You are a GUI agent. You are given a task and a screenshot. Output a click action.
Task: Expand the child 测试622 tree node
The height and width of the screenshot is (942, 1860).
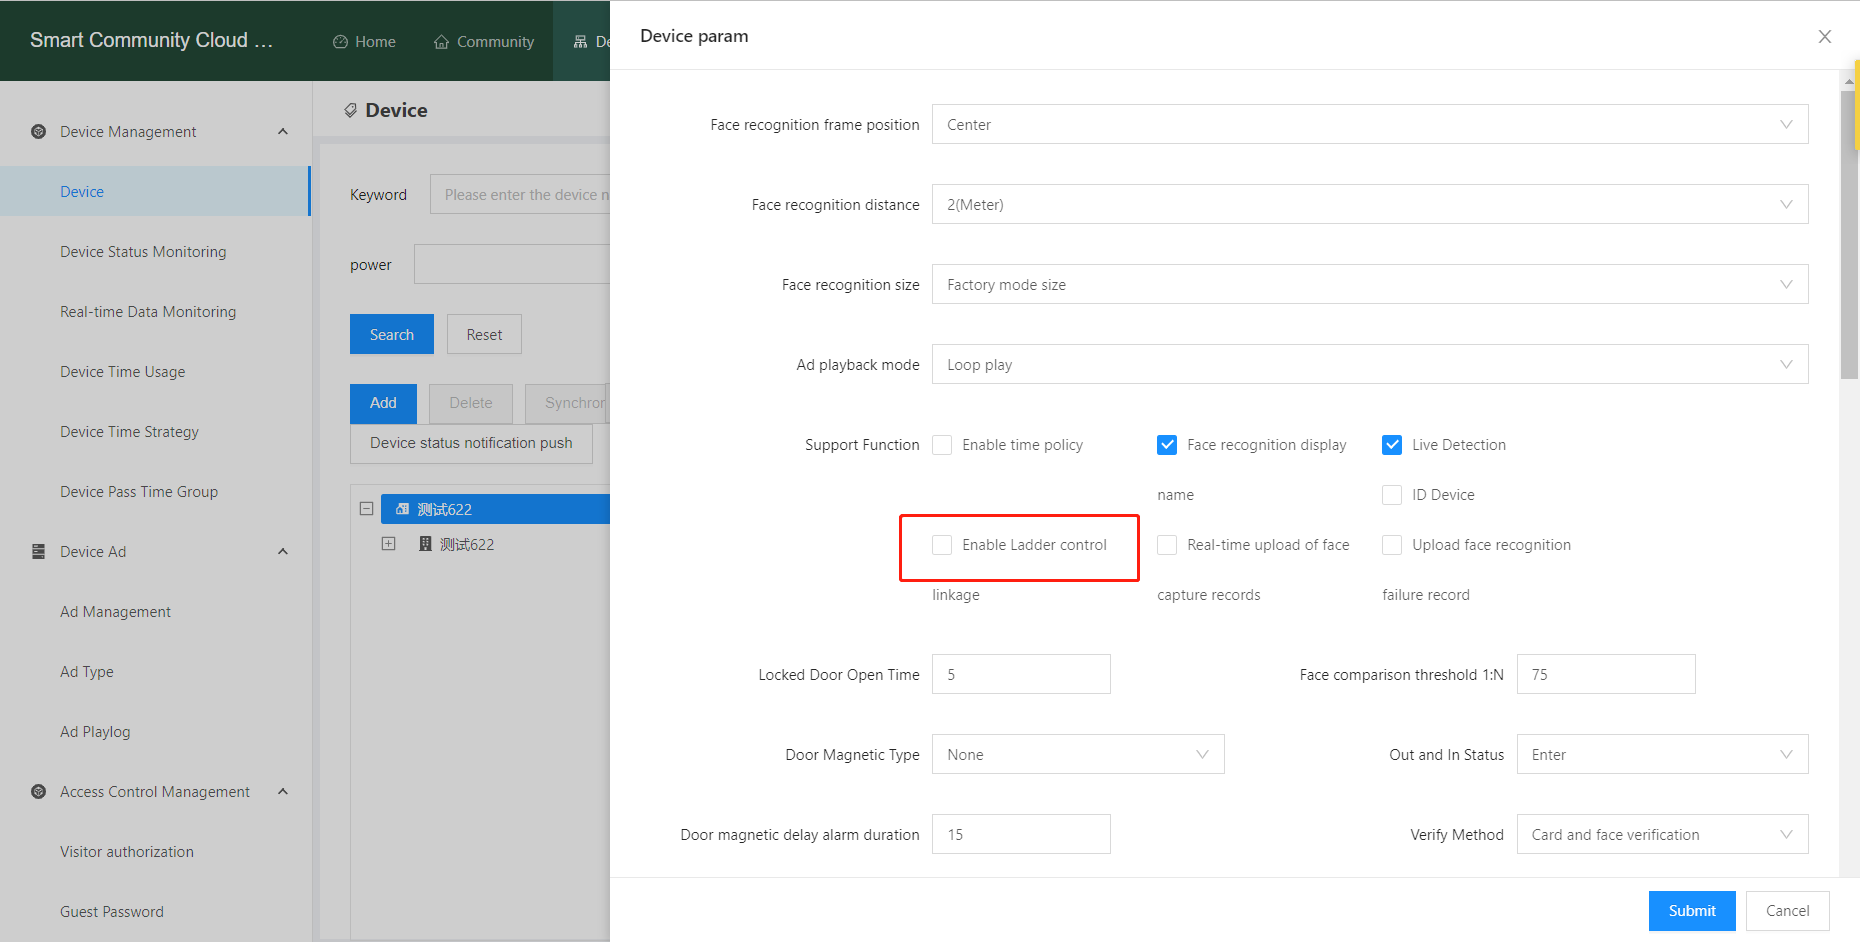click(389, 543)
